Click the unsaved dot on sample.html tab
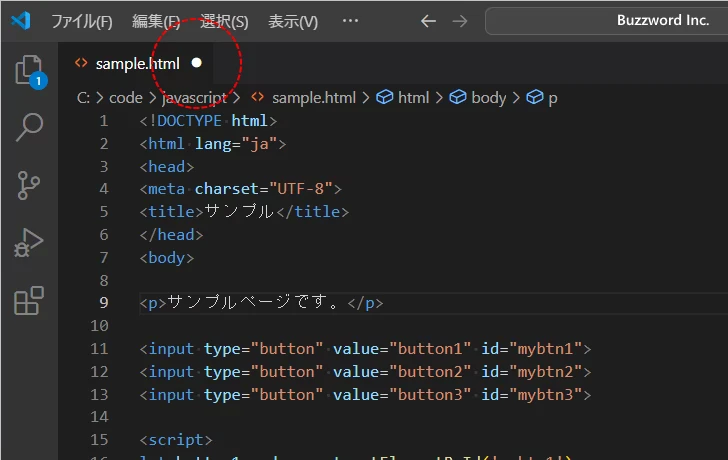The height and width of the screenshot is (460, 728). click(197, 63)
